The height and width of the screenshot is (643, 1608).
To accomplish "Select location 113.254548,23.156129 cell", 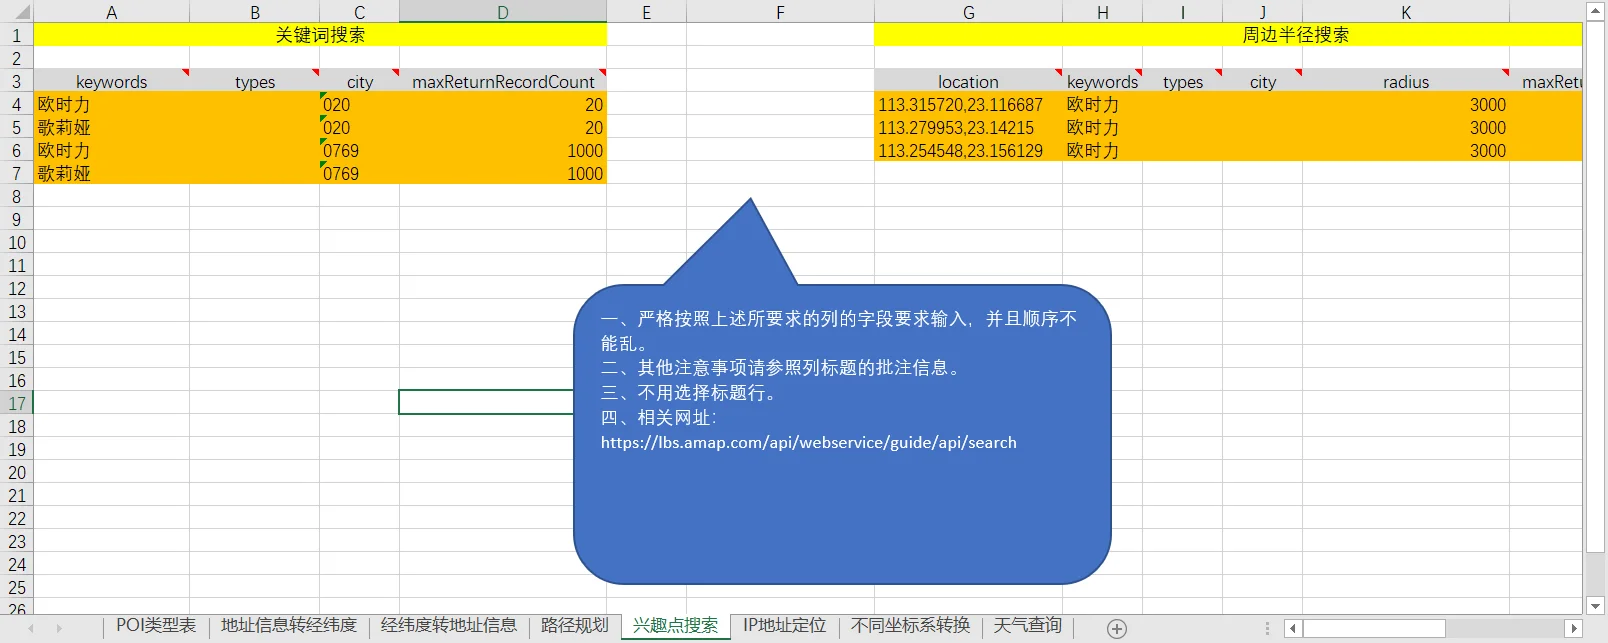I will click(968, 150).
